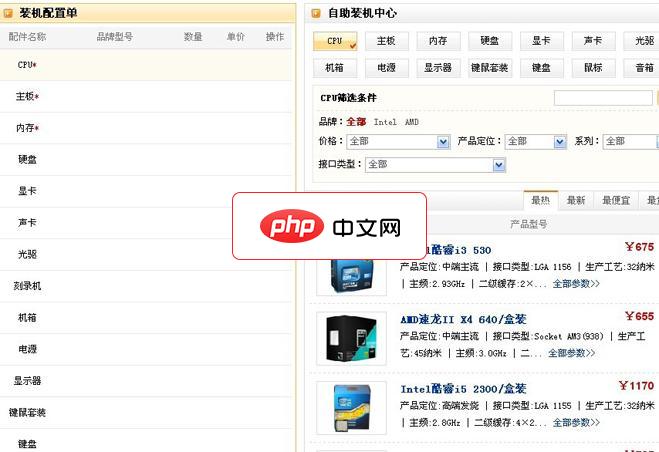The image size is (659, 452).
Task: Select the 光驱 row in configuration list
Action: 146,254
